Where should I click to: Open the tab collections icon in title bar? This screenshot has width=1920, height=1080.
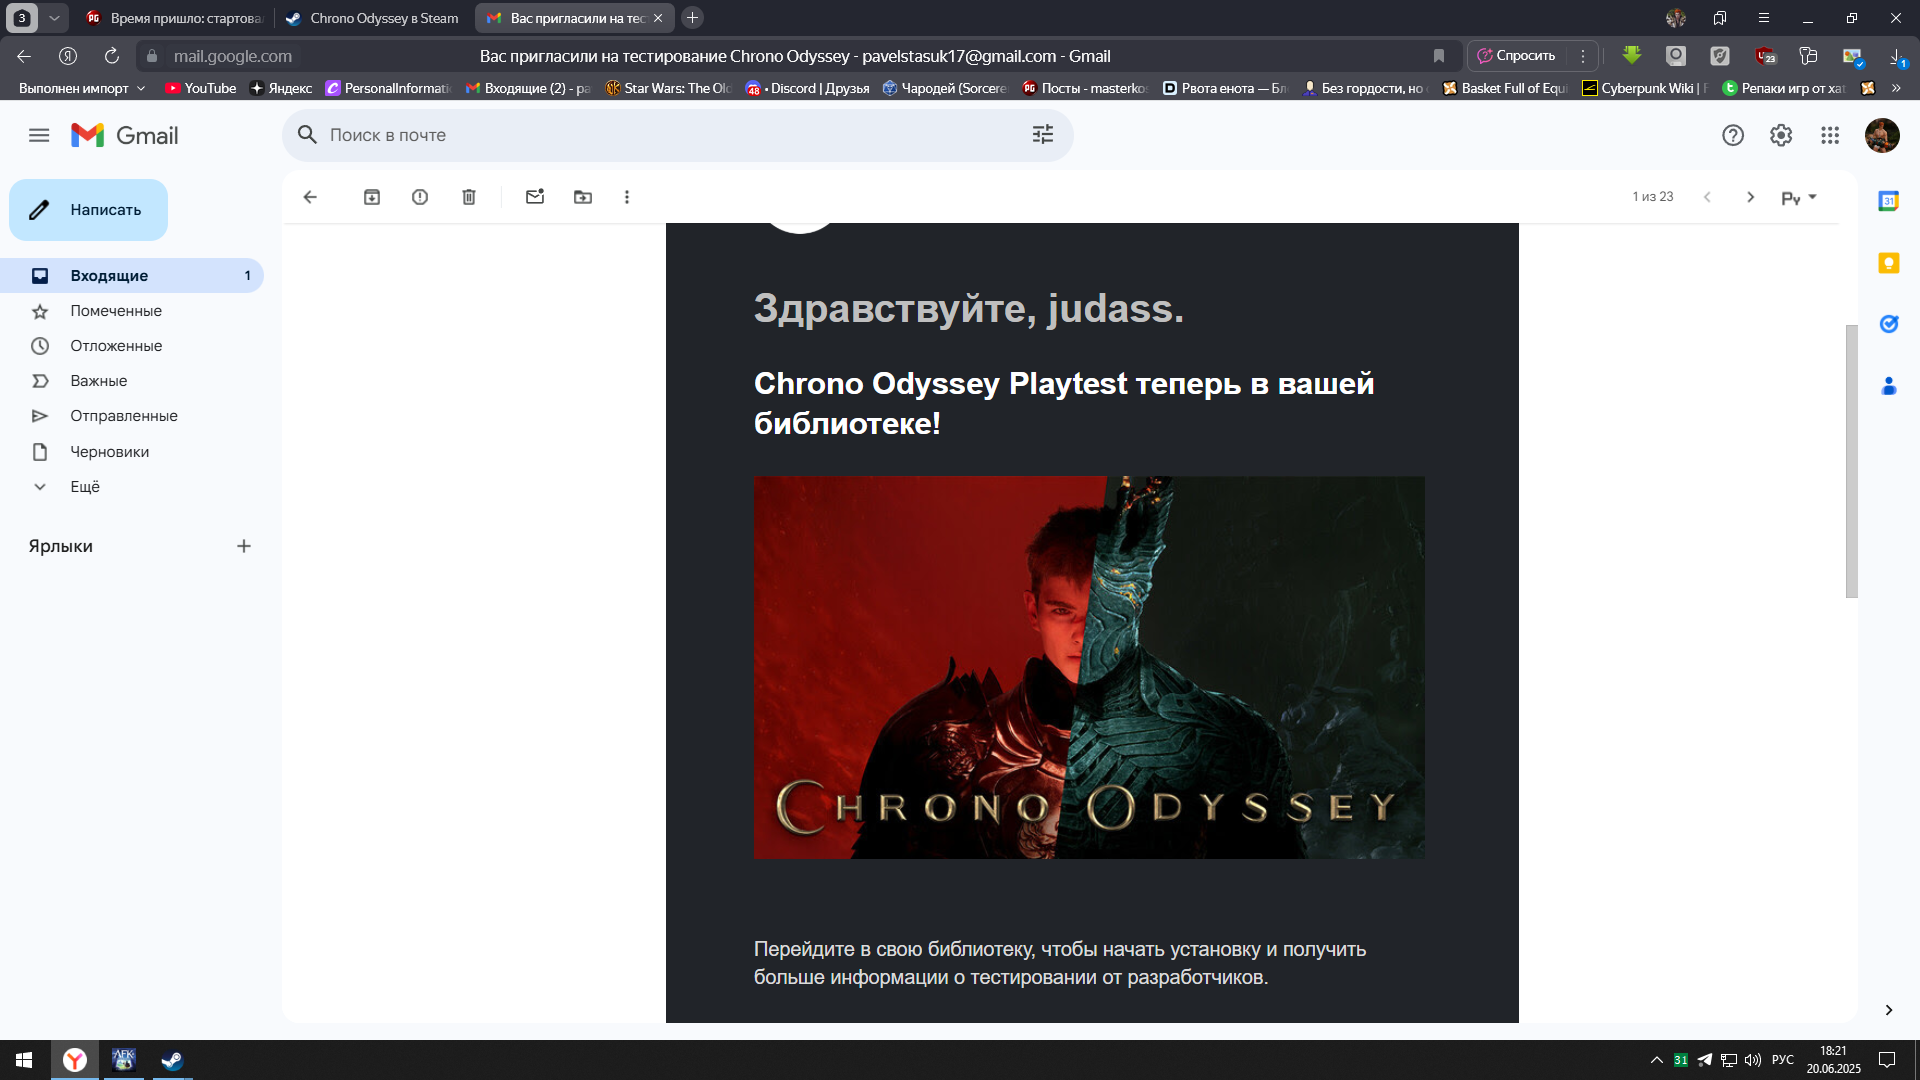(1720, 18)
